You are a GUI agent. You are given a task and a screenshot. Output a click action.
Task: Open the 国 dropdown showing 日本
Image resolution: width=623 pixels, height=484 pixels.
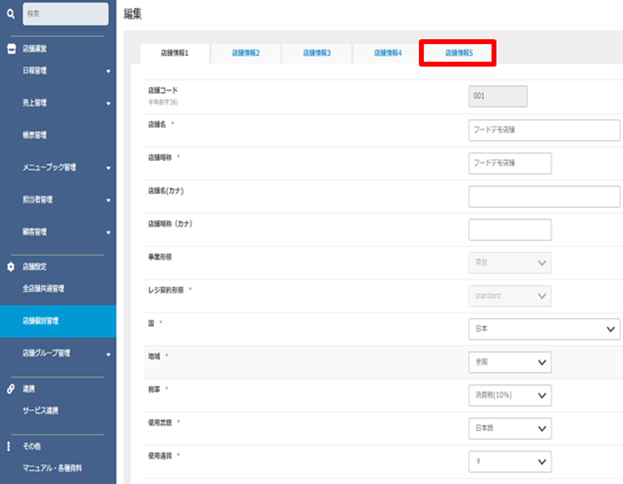point(543,329)
